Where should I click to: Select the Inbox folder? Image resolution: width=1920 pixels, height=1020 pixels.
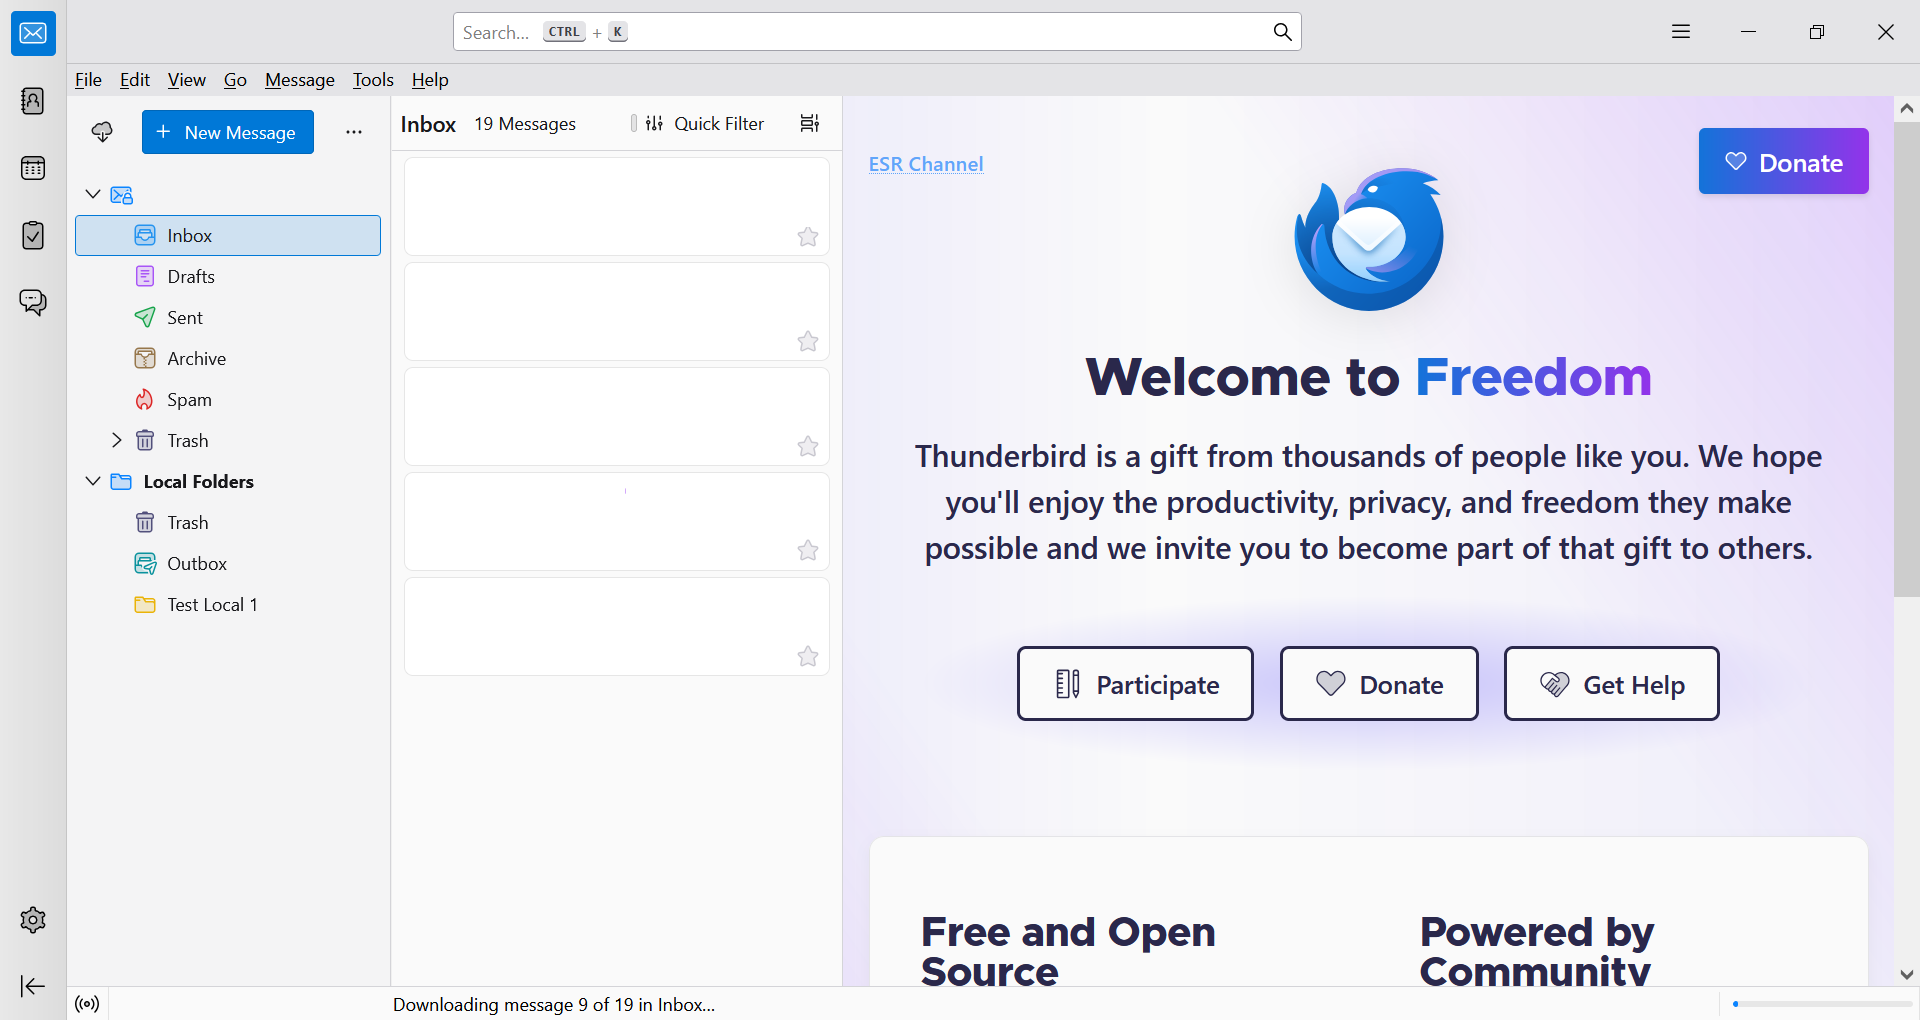pos(228,235)
